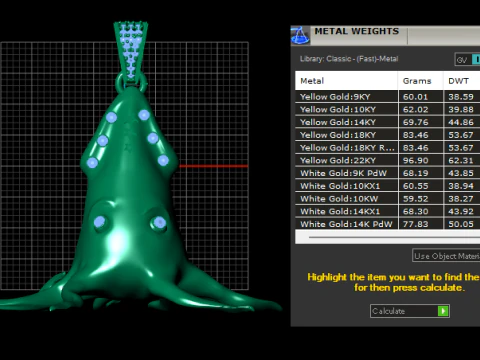Click the METAL WEIGHTS panel title

click(357, 31)
